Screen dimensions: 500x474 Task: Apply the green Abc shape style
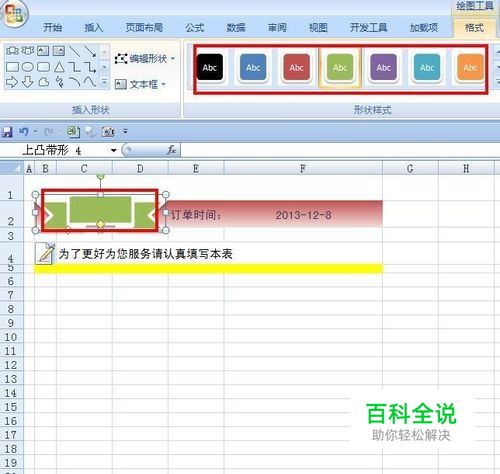click(340, 68)
